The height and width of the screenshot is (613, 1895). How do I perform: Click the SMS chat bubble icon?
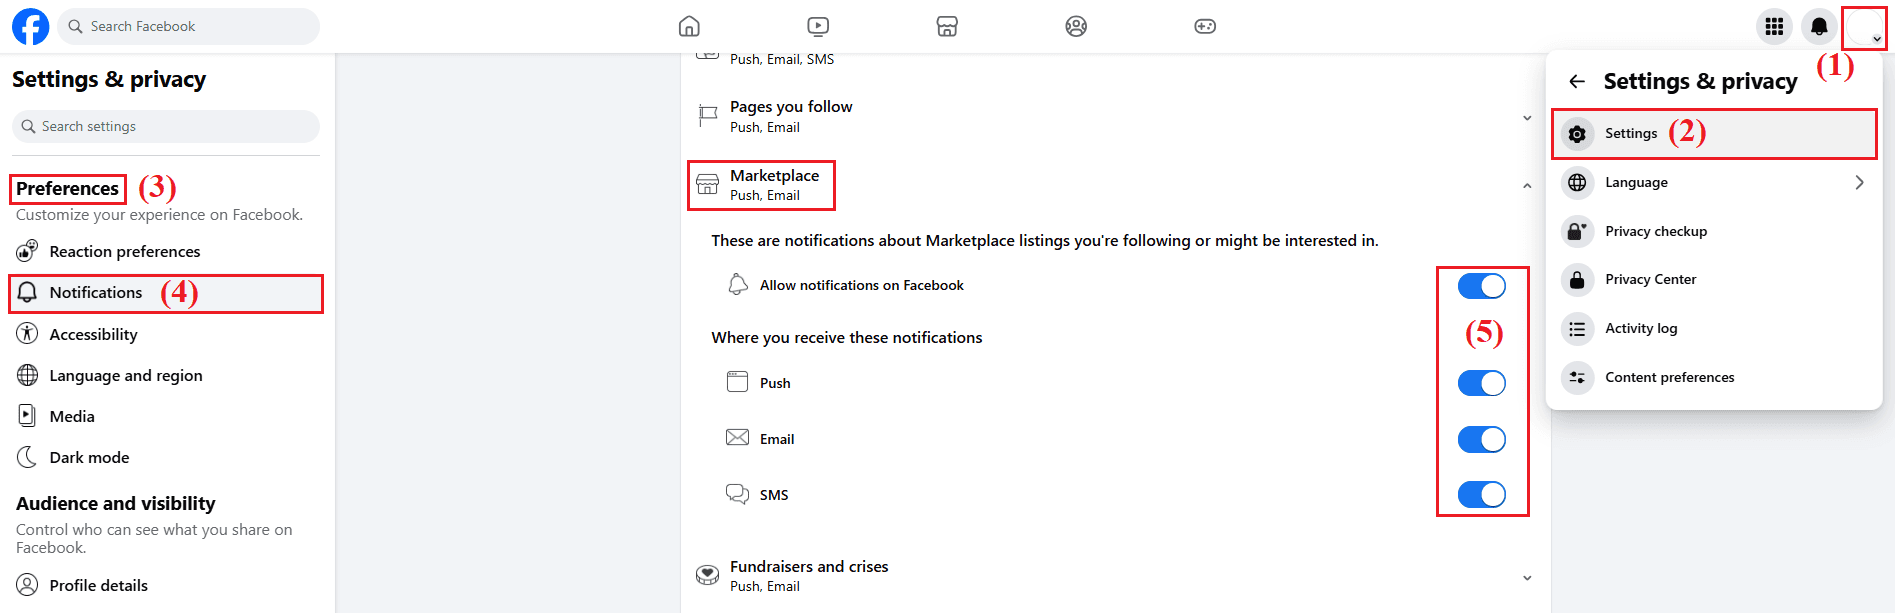737,494
